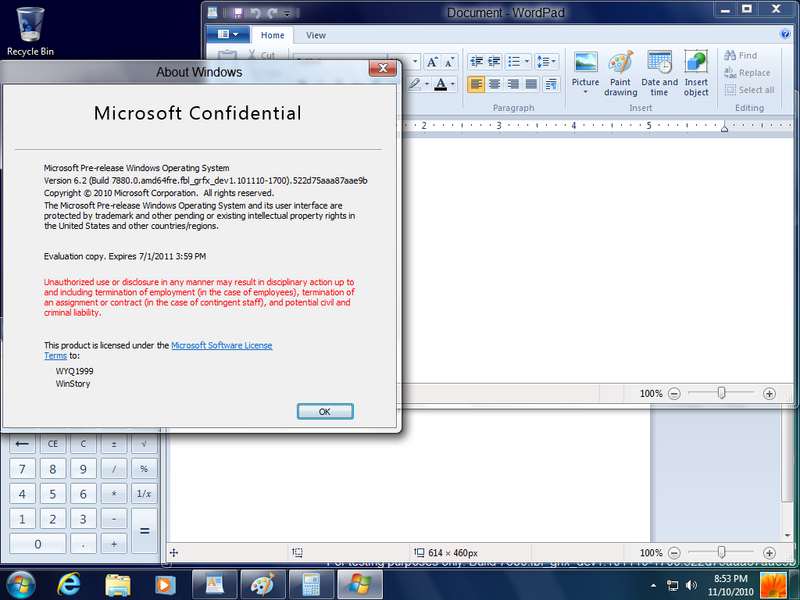The image size is (800, 600).
Task: Switch to WordPad View tab
Action: pyautogui.click(x=315, y=35)
